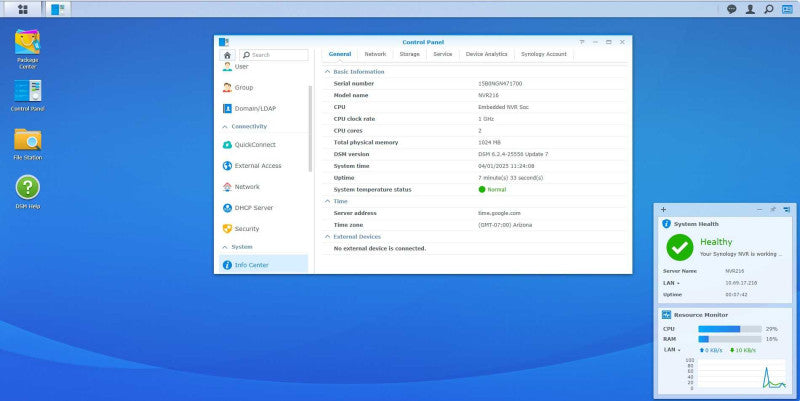Click the Control Panel help question mark
800x401 pixels.
[x=582, y=42]
